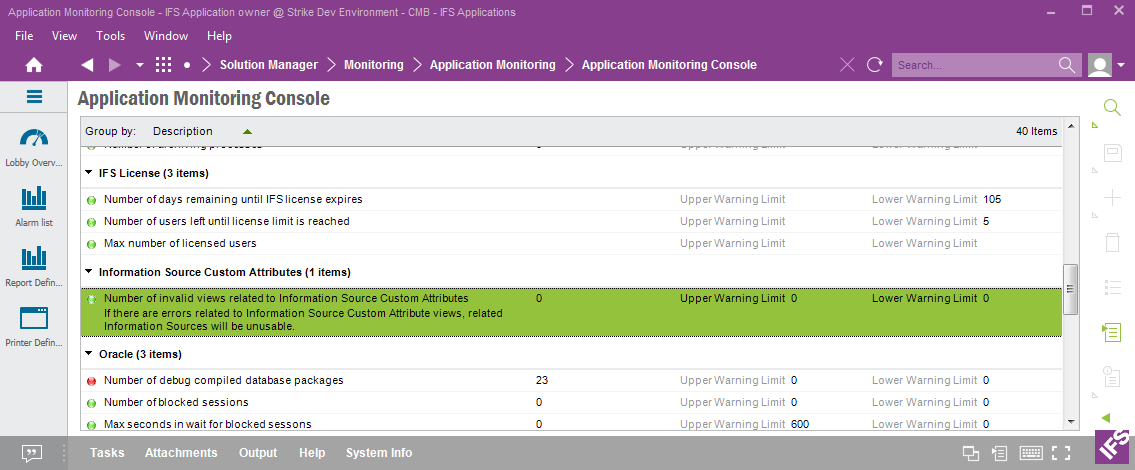The width and height of the screenshot is (1135, 470).
Task: Collapse the Oracle group
Action: (x=88, y=355)
